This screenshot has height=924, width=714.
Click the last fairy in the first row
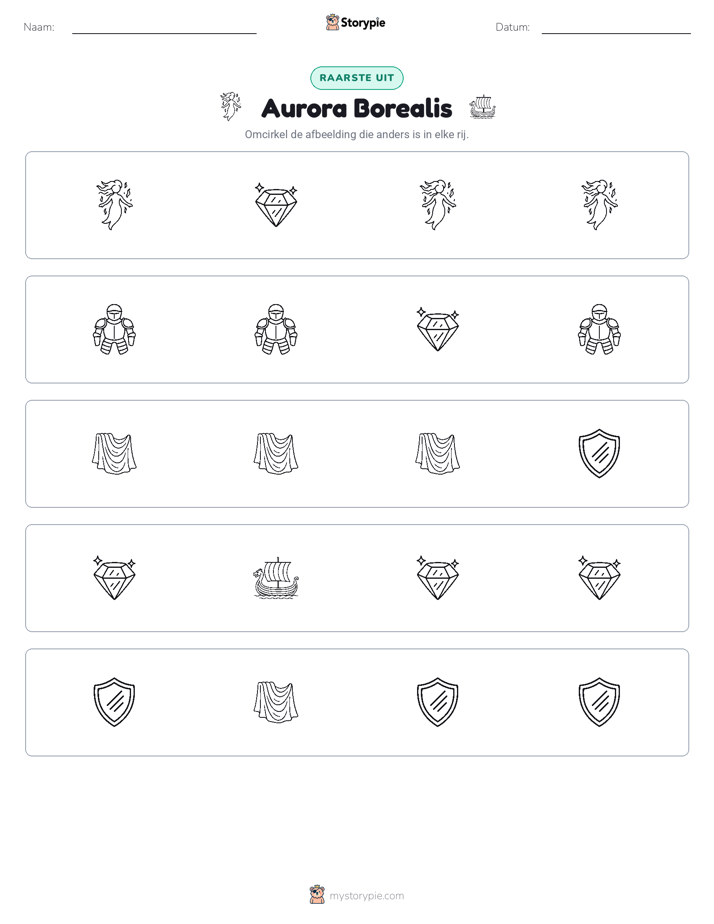(x=599, y=204)
